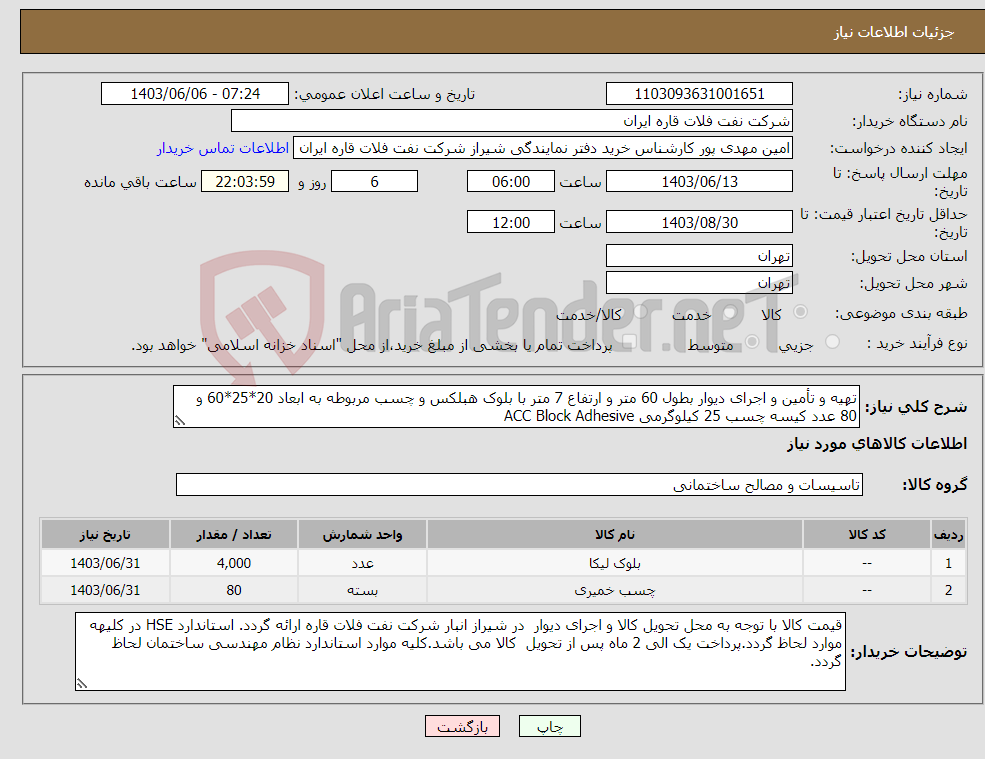Click the تاریخ نیاز column header

tap(105, 535)
